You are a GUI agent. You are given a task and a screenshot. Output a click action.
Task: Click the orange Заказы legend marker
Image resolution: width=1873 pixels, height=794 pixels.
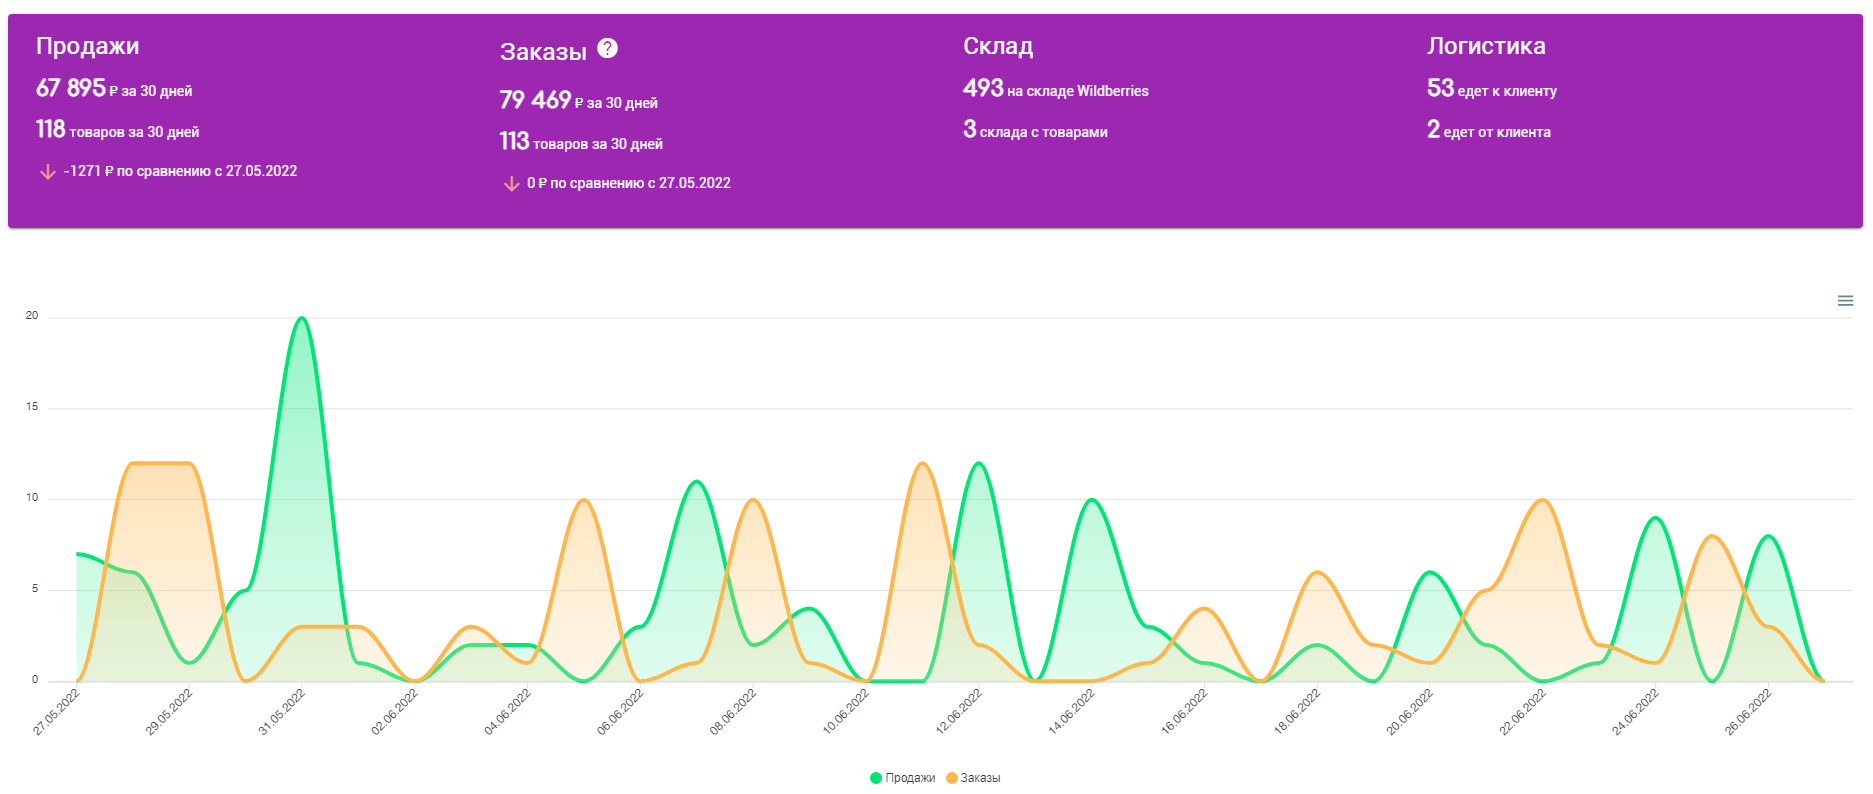click(952, 778)
